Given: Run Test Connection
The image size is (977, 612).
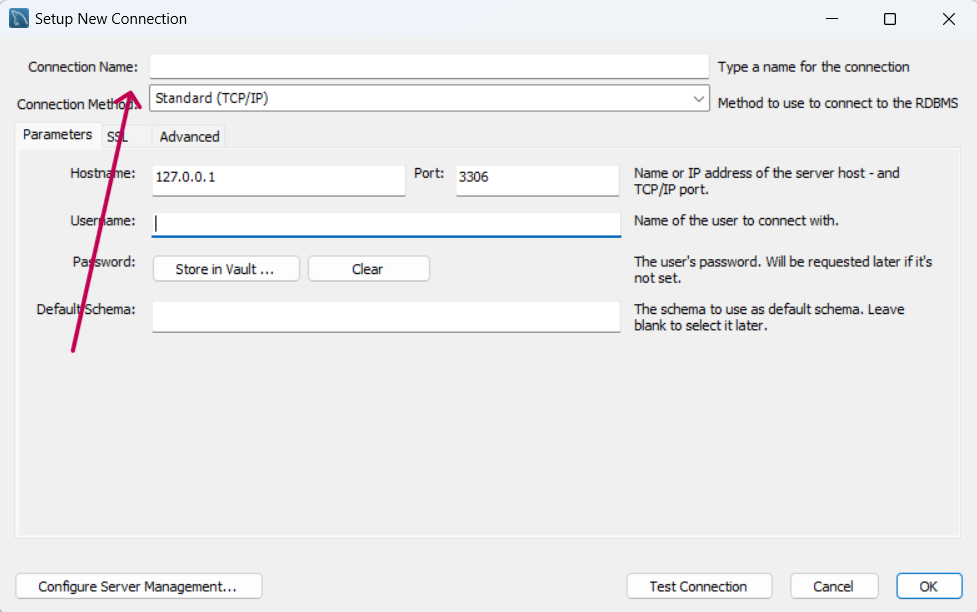Looking at the screenshot, I should pos(699,586).
